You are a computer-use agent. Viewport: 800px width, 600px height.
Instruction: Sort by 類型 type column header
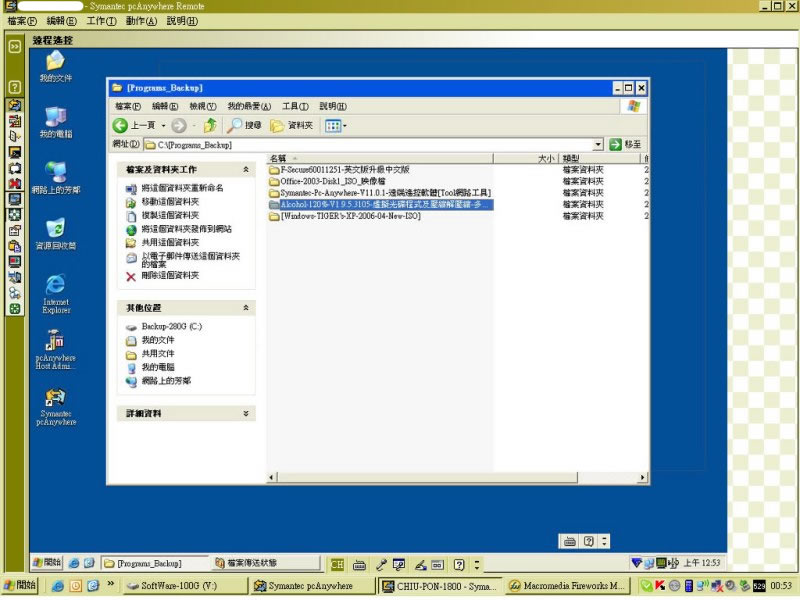click(599, 159)
